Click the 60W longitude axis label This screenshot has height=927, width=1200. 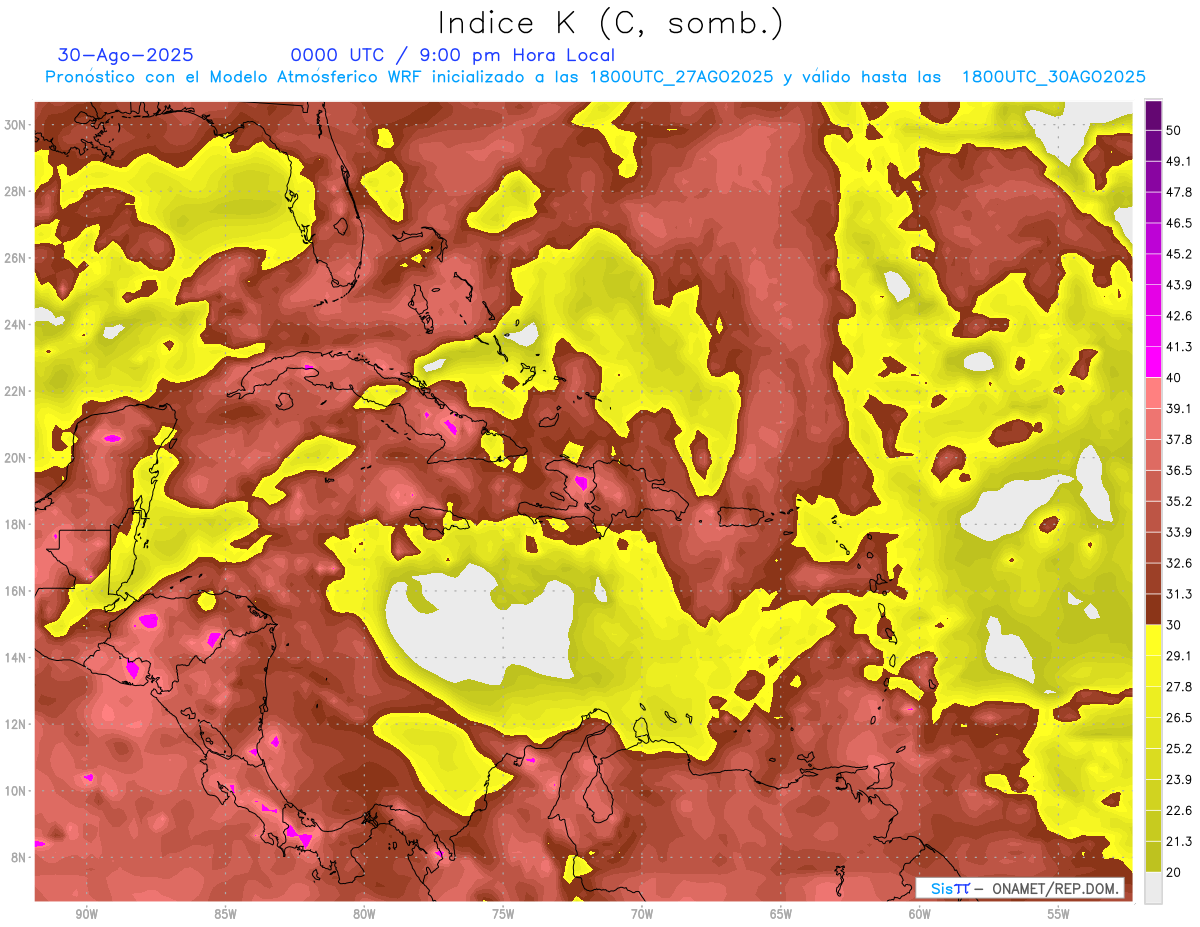pyautogui.click(x=920, y=914)
